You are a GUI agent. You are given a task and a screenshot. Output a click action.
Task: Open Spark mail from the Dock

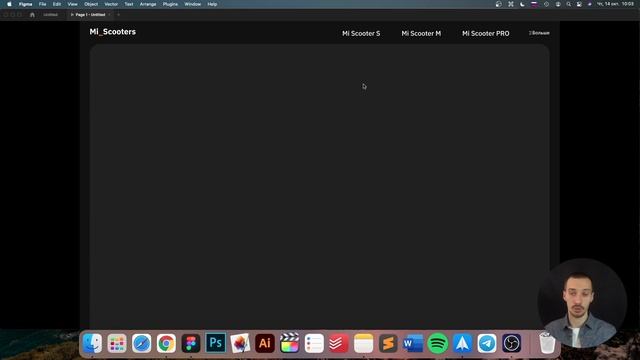(462, 343)
